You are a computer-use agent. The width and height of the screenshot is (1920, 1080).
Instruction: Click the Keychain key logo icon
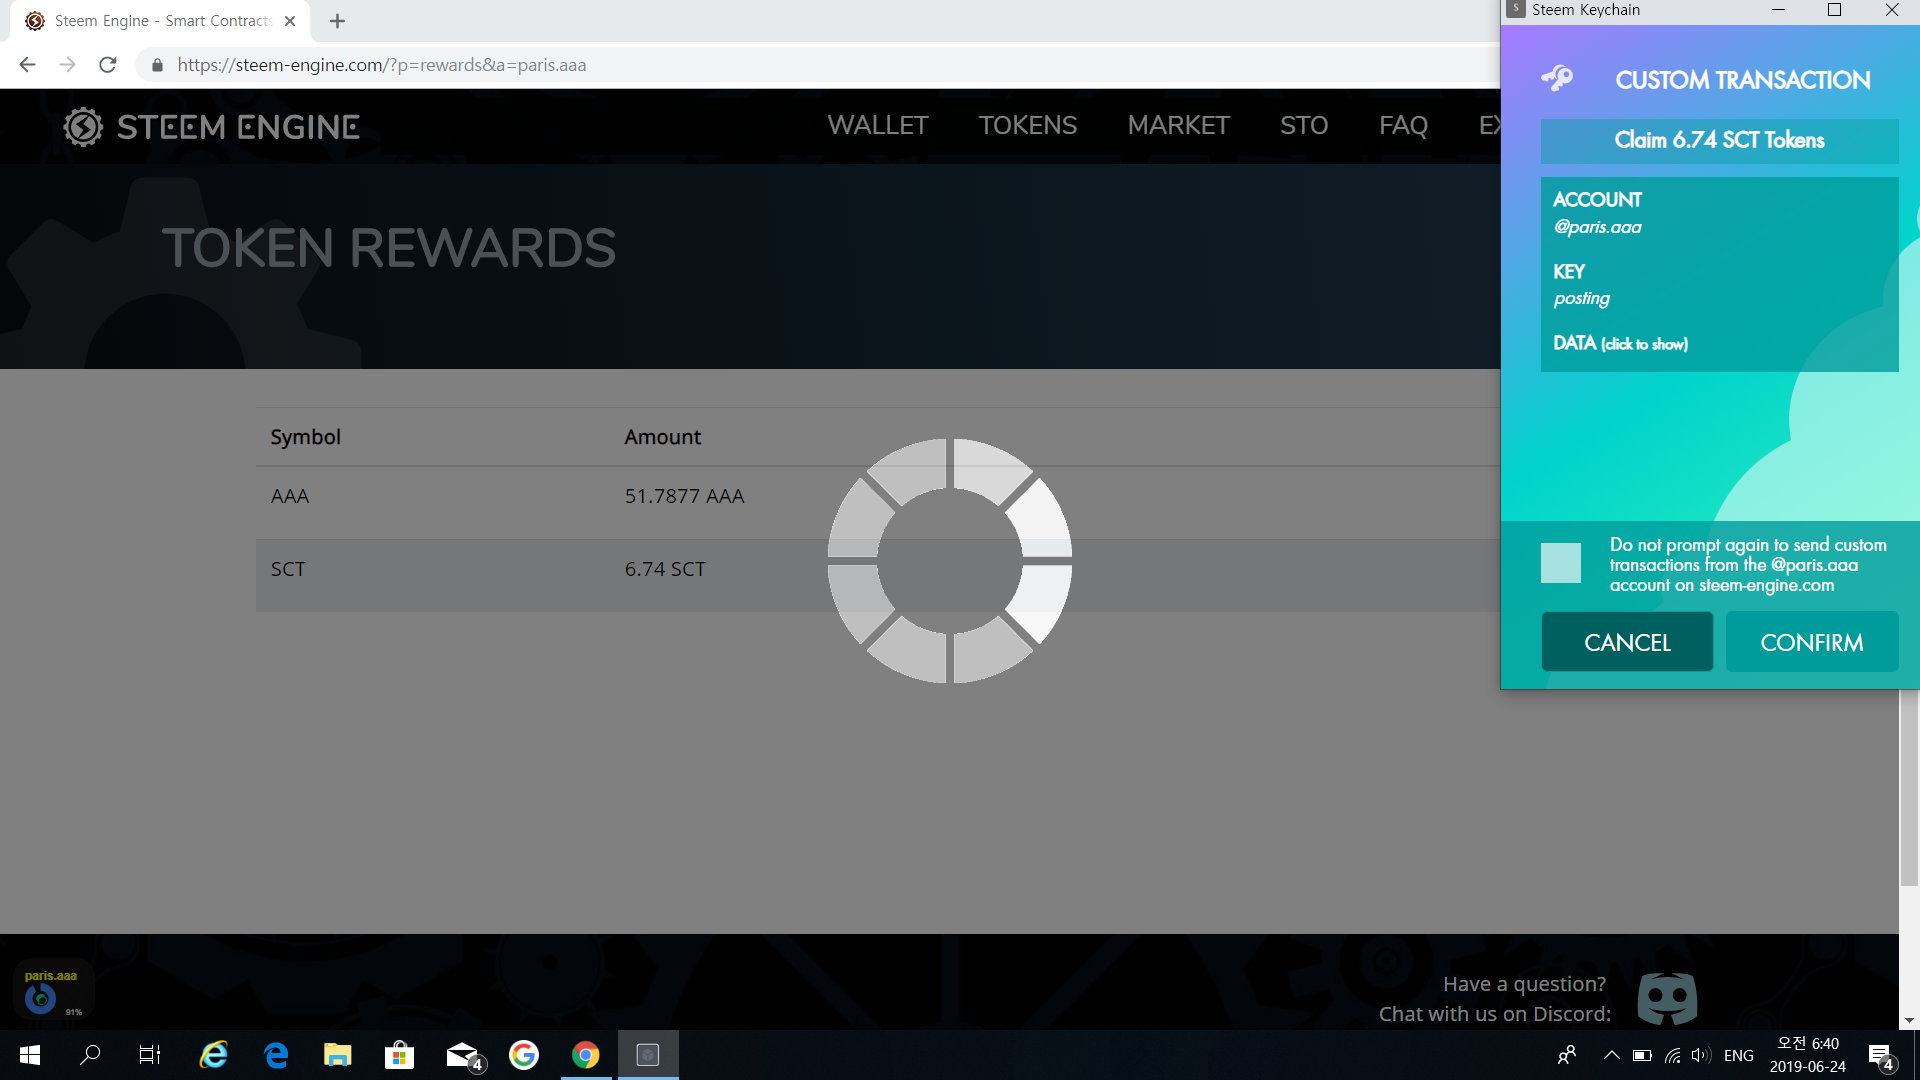coord(1557,78)
